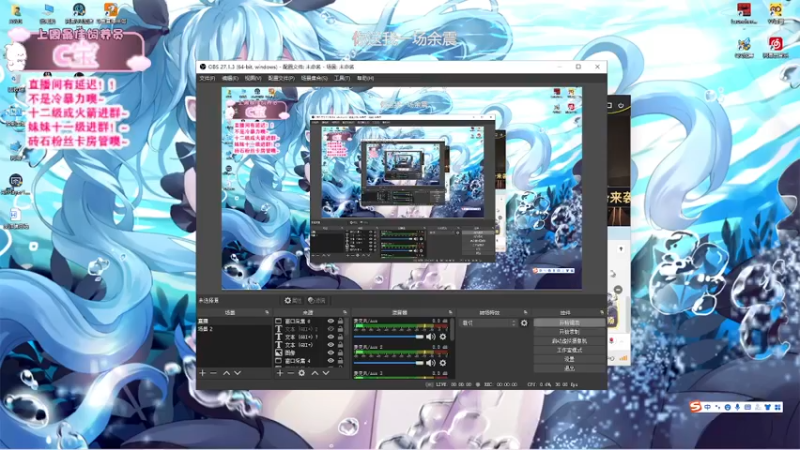The height and width of the screenshot is (450, 800).
Task: Open 设置 settings button in Controls
Action: point(569,359)
